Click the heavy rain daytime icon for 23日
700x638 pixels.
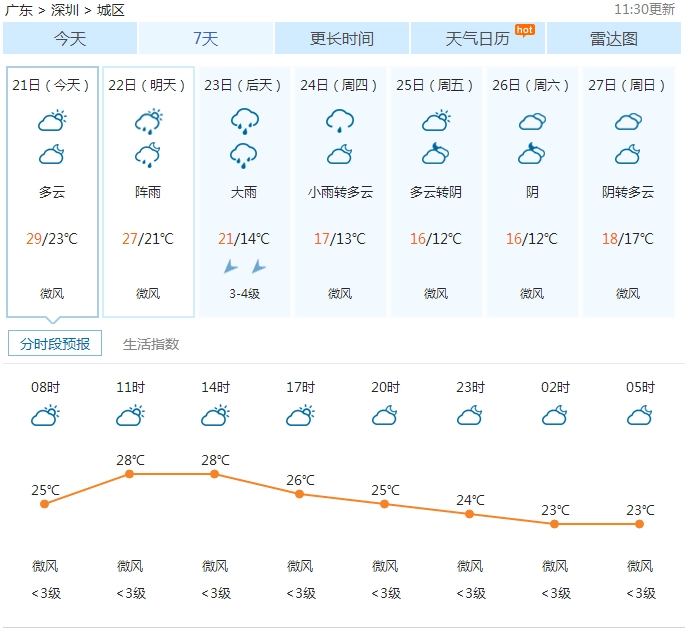pyautogui.click(x=244, y=121)
